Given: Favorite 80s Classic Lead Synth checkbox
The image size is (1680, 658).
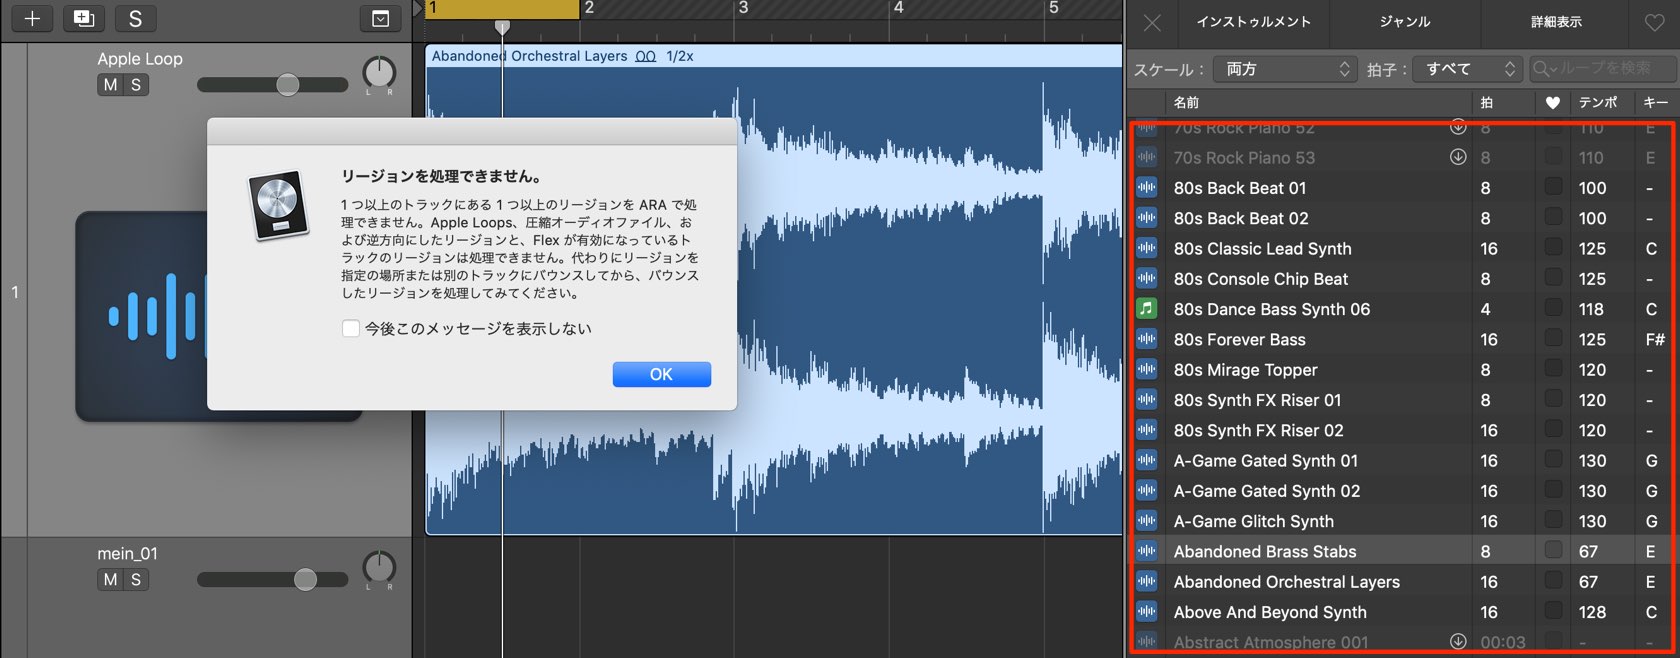Looking at the screenshot, I should tap(1553, 247).
